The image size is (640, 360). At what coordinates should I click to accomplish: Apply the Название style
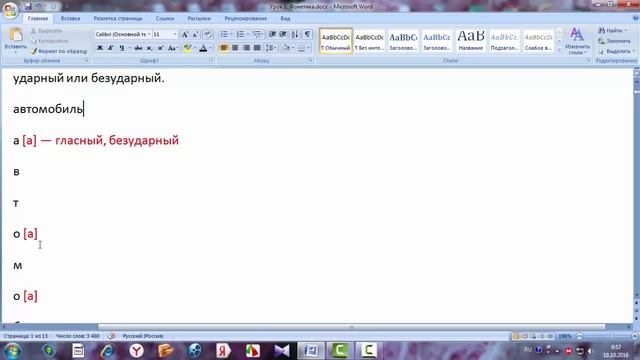click(471, 41)
